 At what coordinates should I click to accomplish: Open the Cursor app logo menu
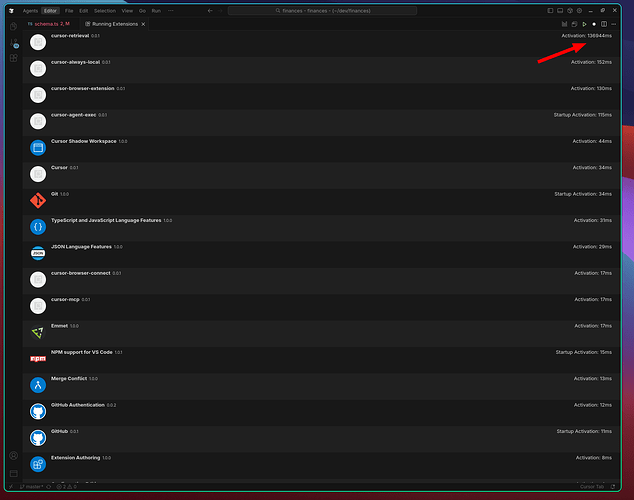[x=11, y=11]
